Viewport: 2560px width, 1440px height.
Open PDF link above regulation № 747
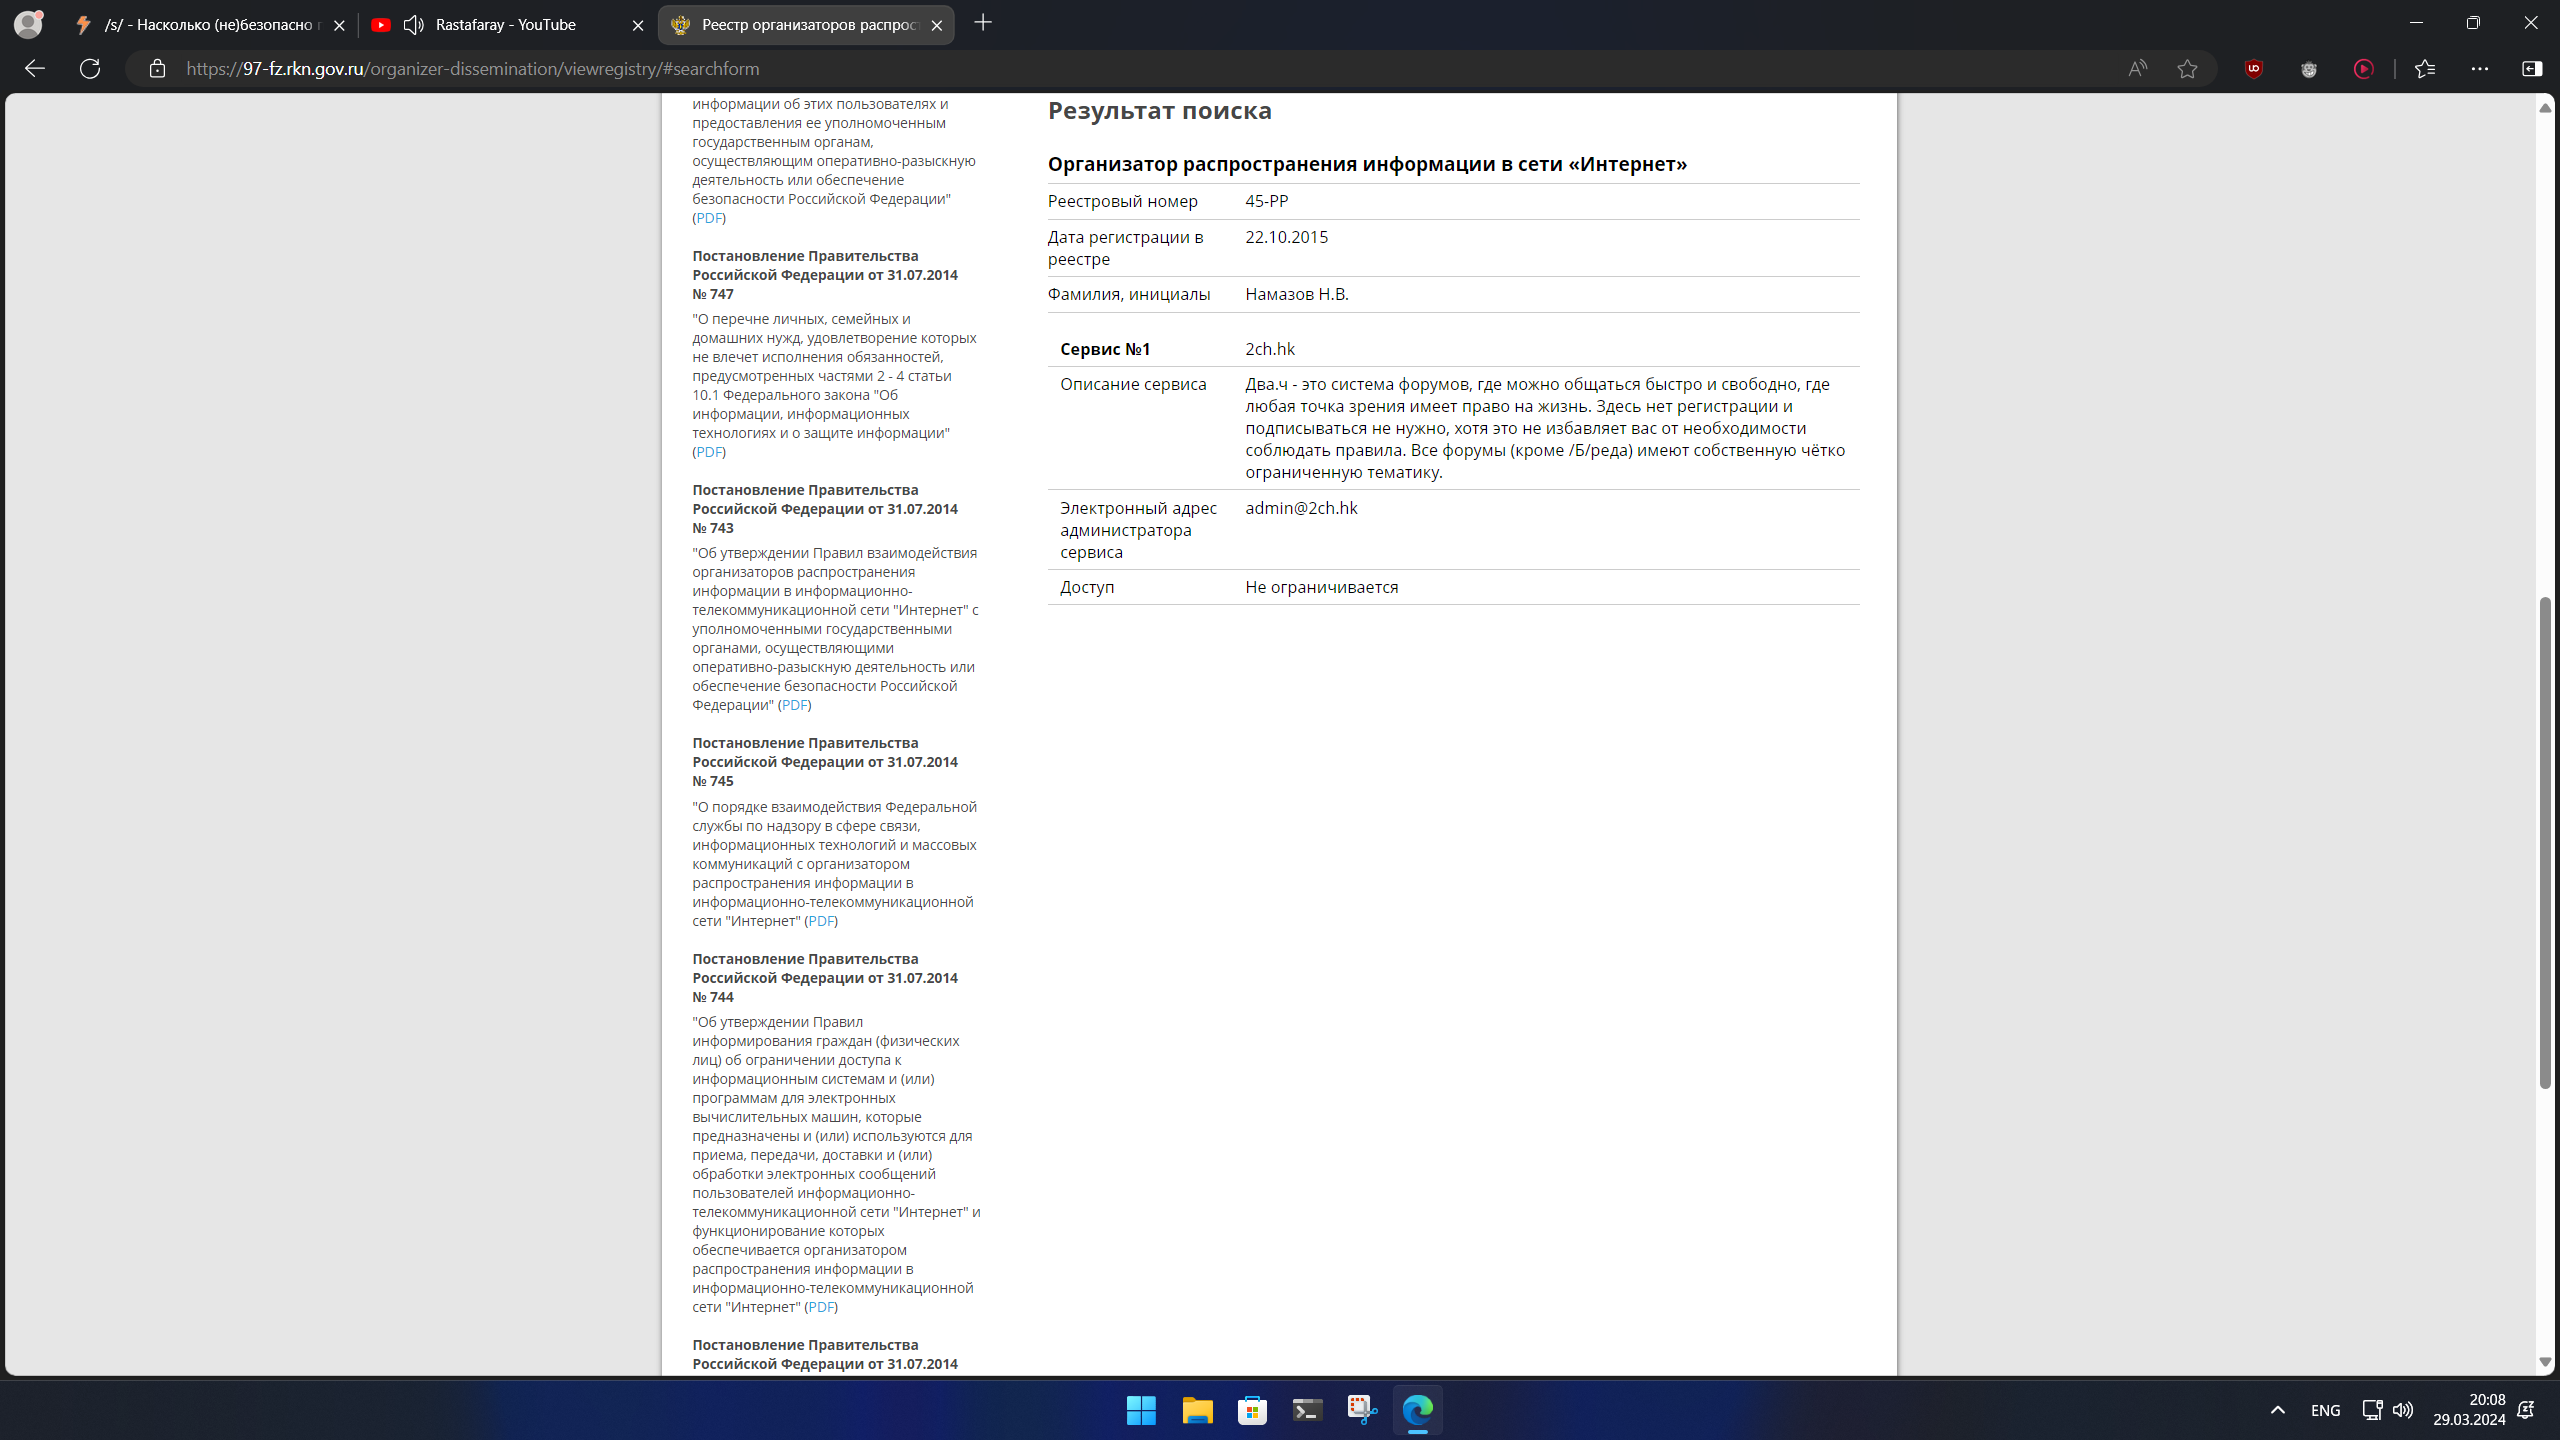(x=709, y=218)
